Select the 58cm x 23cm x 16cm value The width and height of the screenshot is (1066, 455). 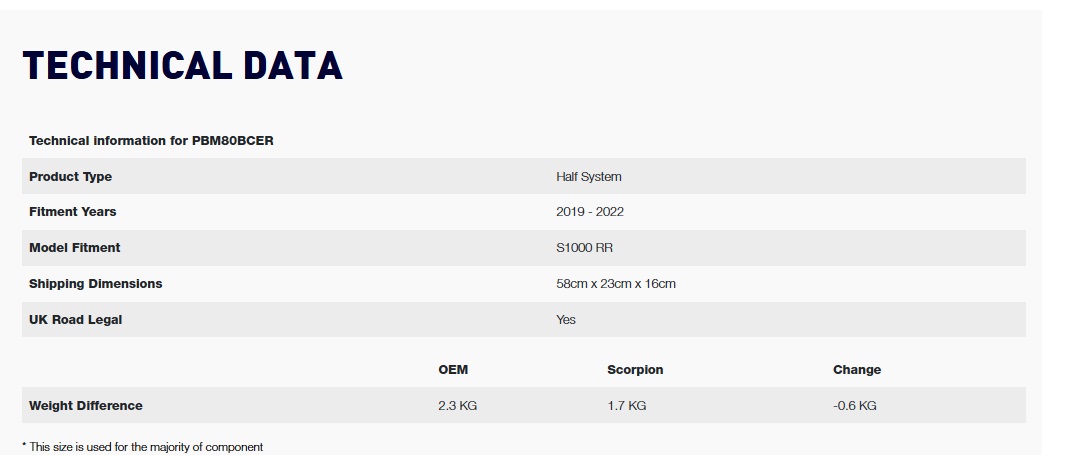click(616, 284)
